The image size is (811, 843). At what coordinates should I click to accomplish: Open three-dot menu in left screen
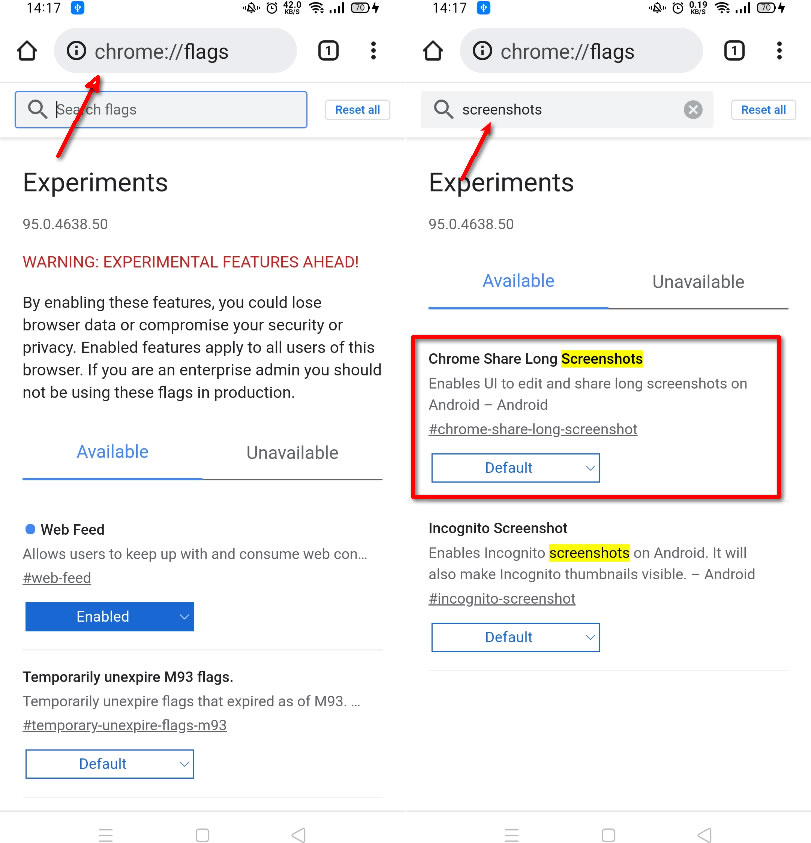point(373,51)
